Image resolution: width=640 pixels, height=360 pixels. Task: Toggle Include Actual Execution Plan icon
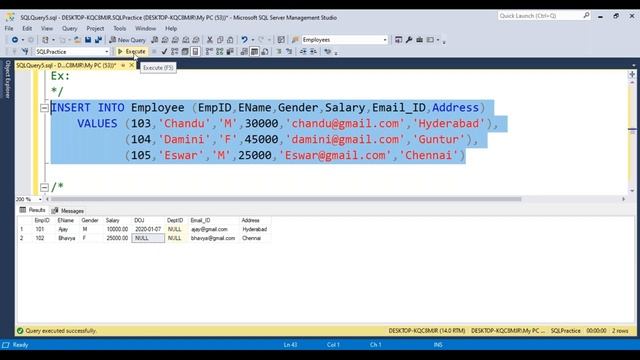click(209, 51)
